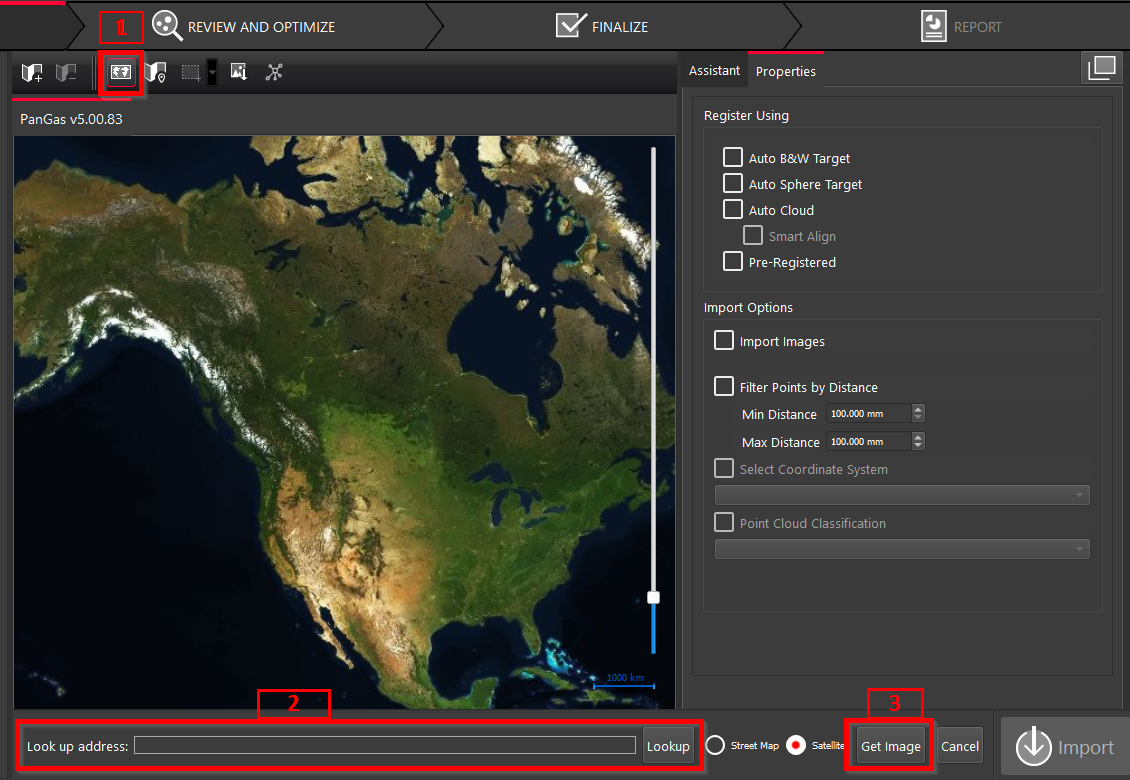This screenshot has height=780, width=1130.
Task: Click the remove map icon with minus
Action: pos(66,73)
